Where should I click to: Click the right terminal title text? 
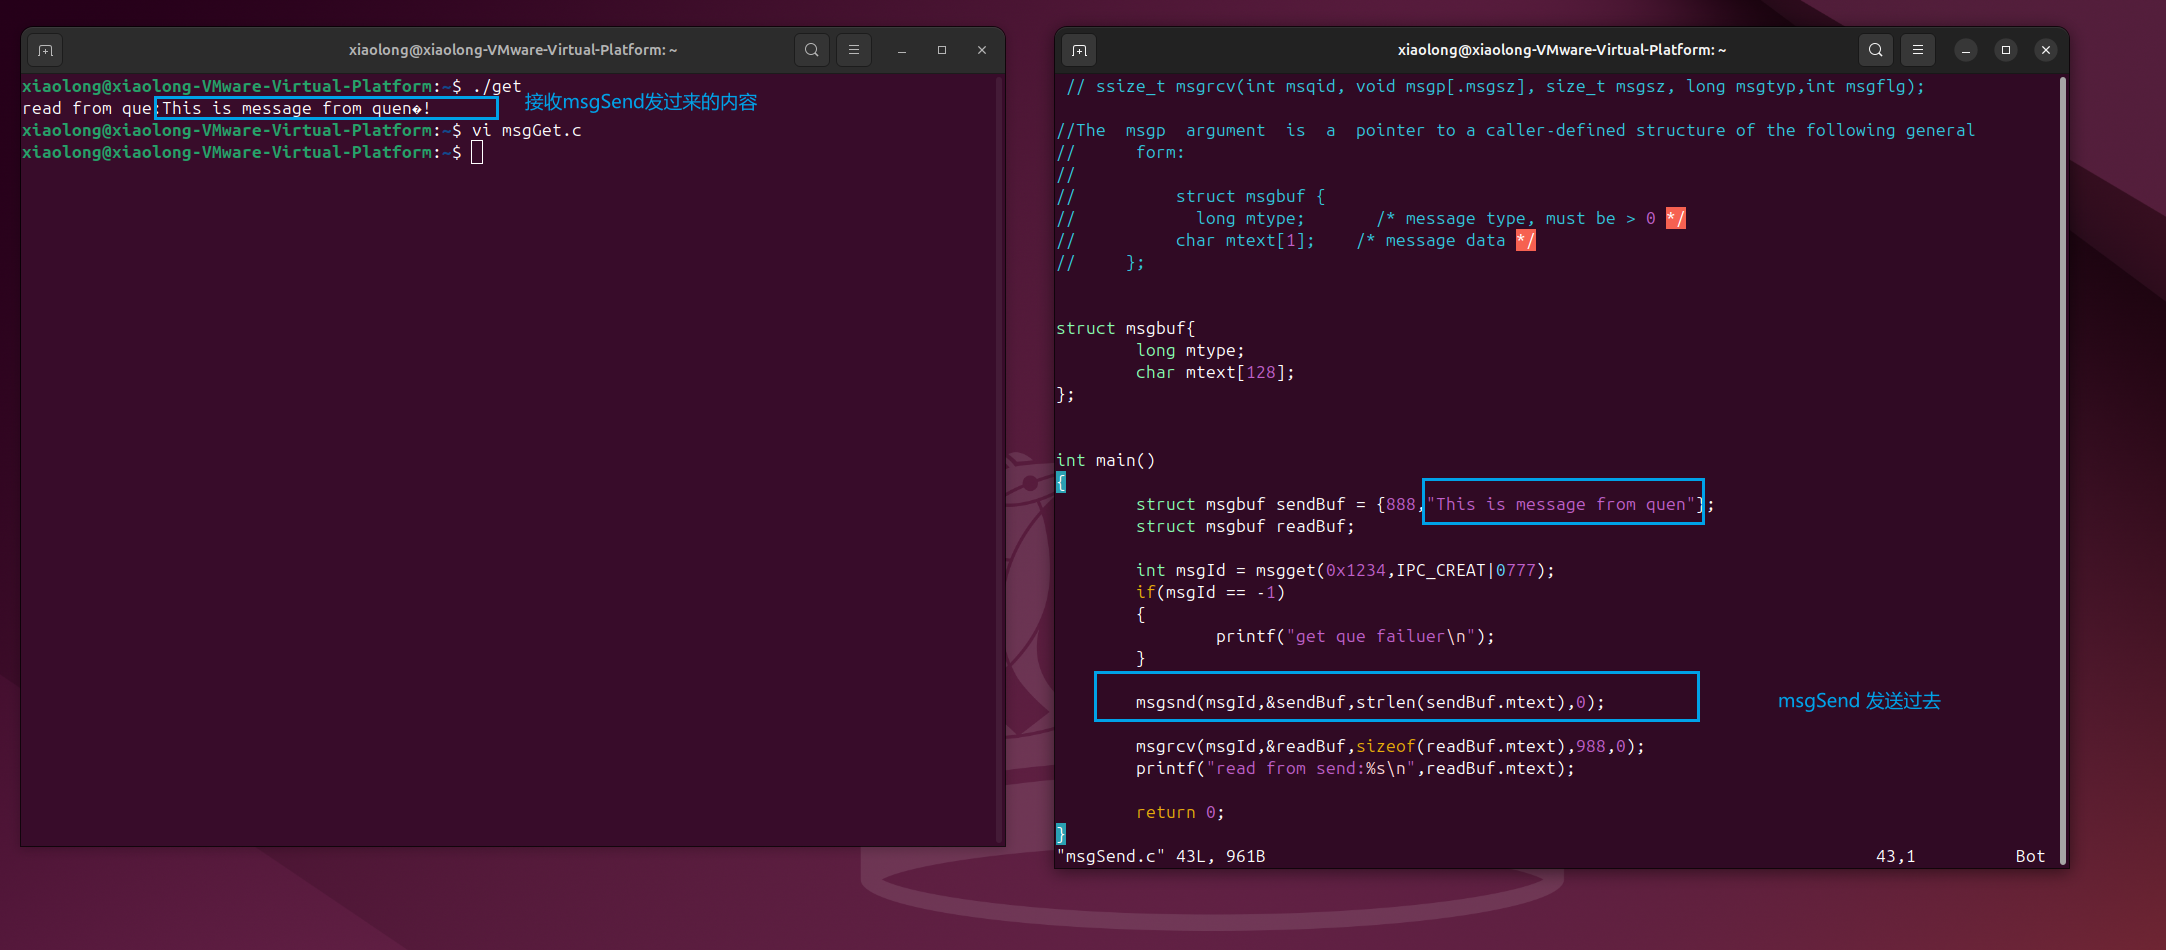pyautogui.click(x=1562, y=50)
